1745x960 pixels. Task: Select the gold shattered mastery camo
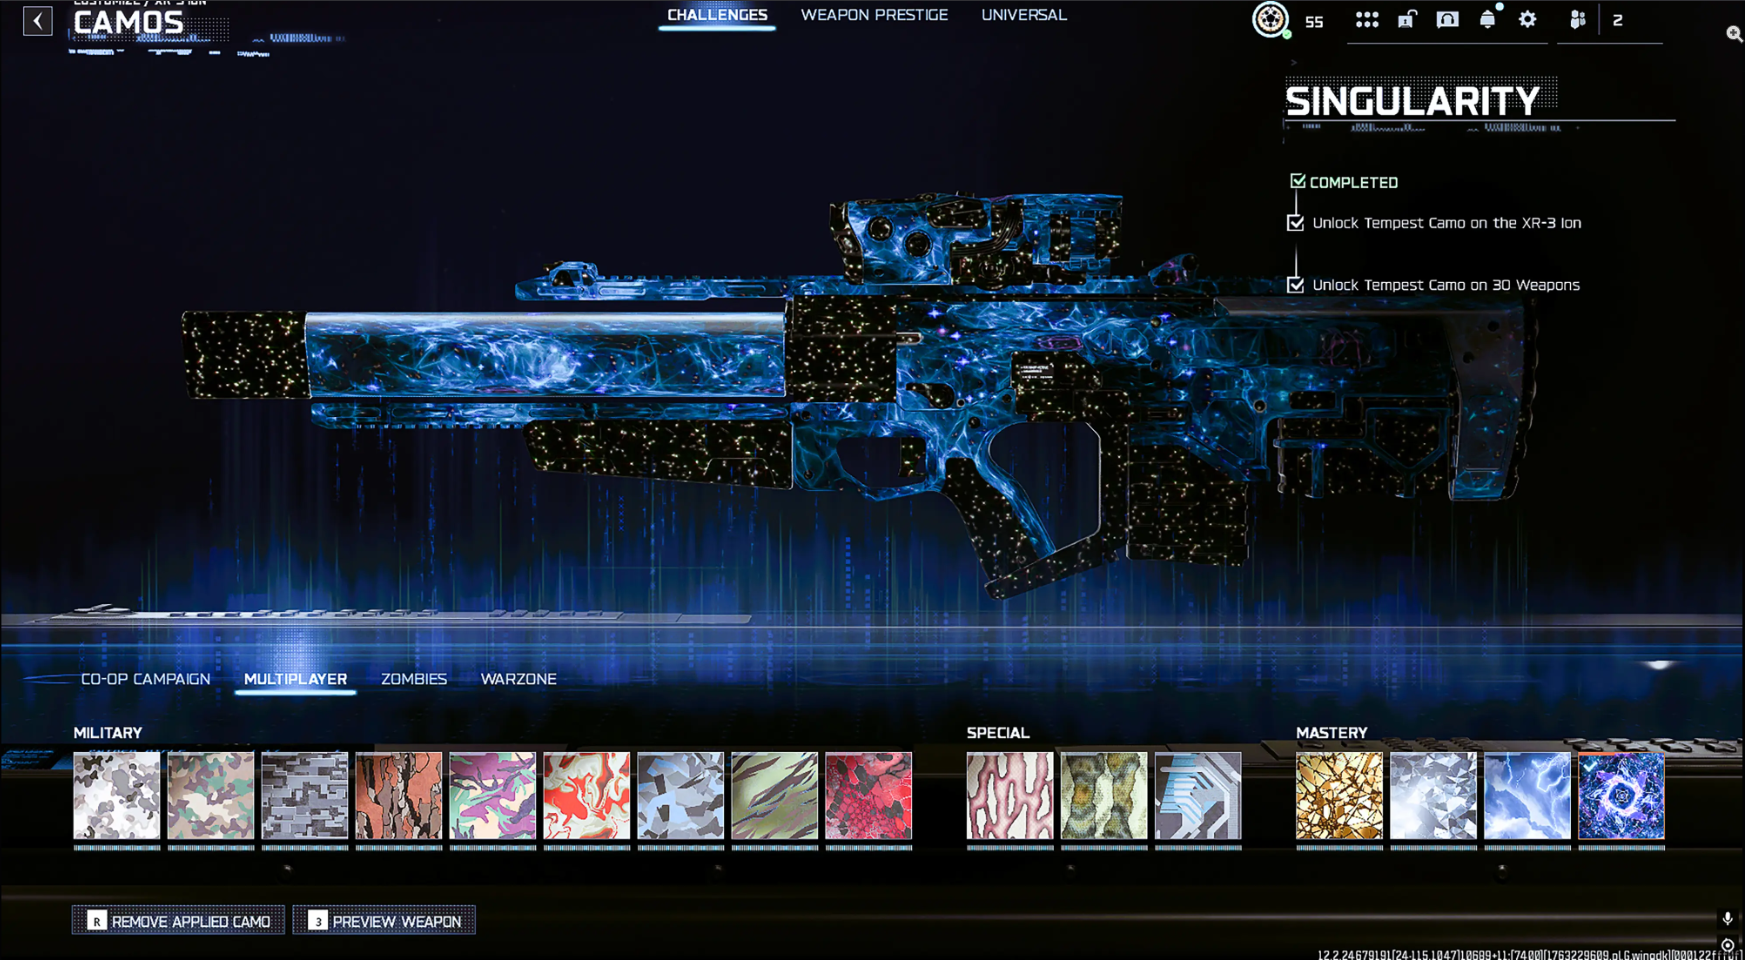pos(1340,796)
